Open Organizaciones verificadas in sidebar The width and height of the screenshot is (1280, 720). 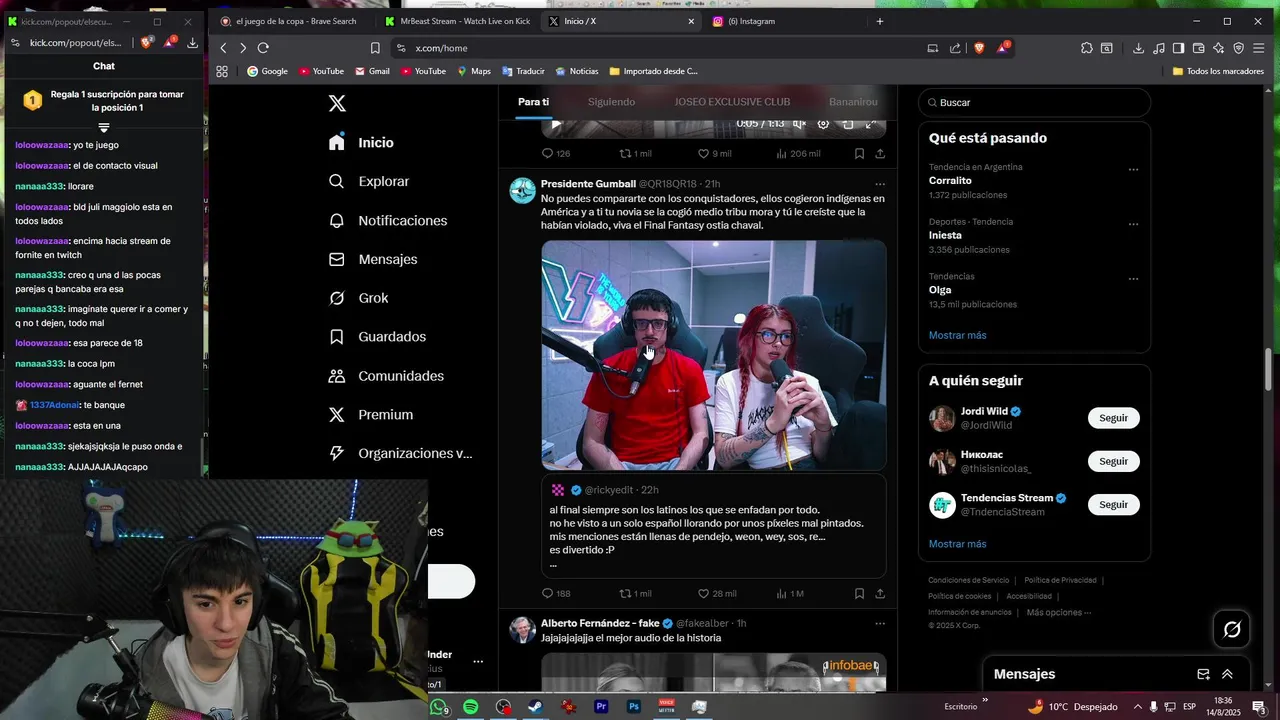[x=400, y=454]
